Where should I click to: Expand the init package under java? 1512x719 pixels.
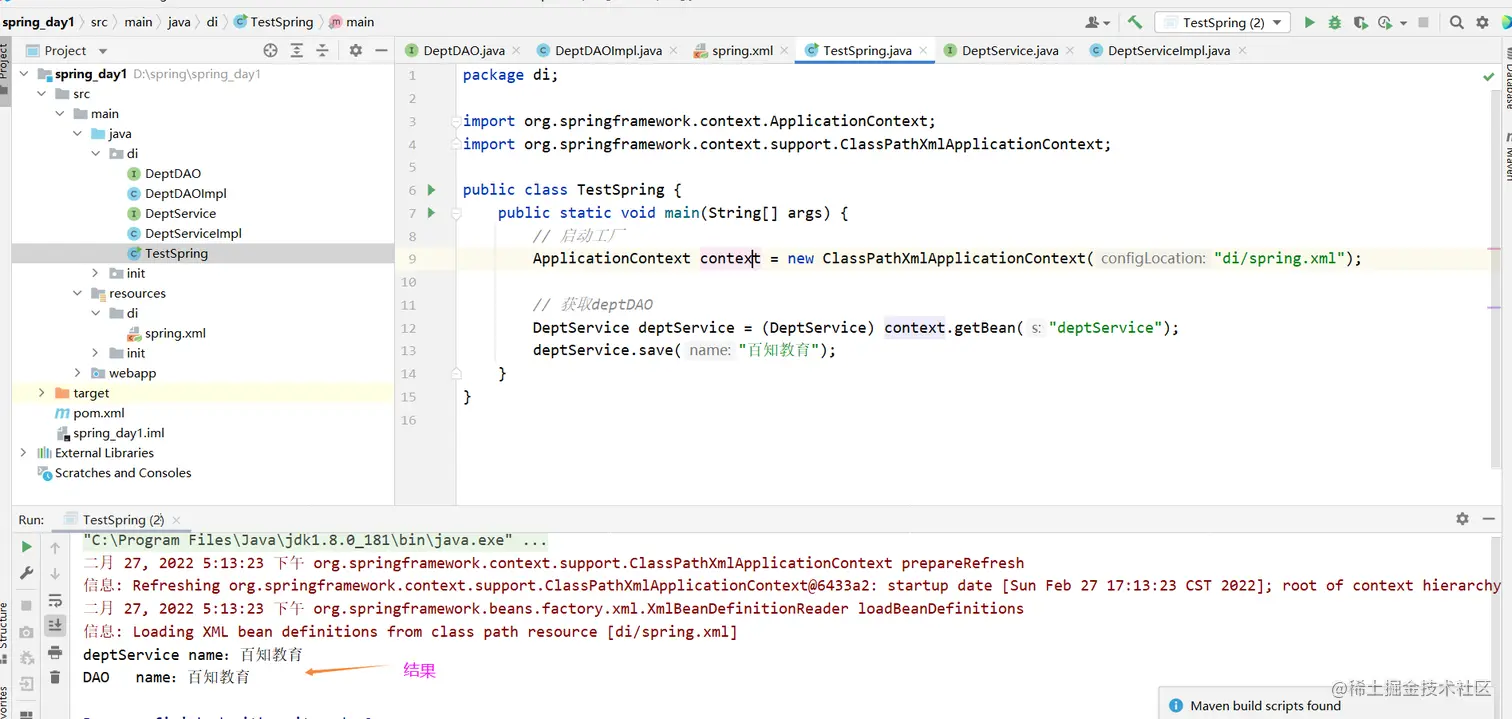96,273
